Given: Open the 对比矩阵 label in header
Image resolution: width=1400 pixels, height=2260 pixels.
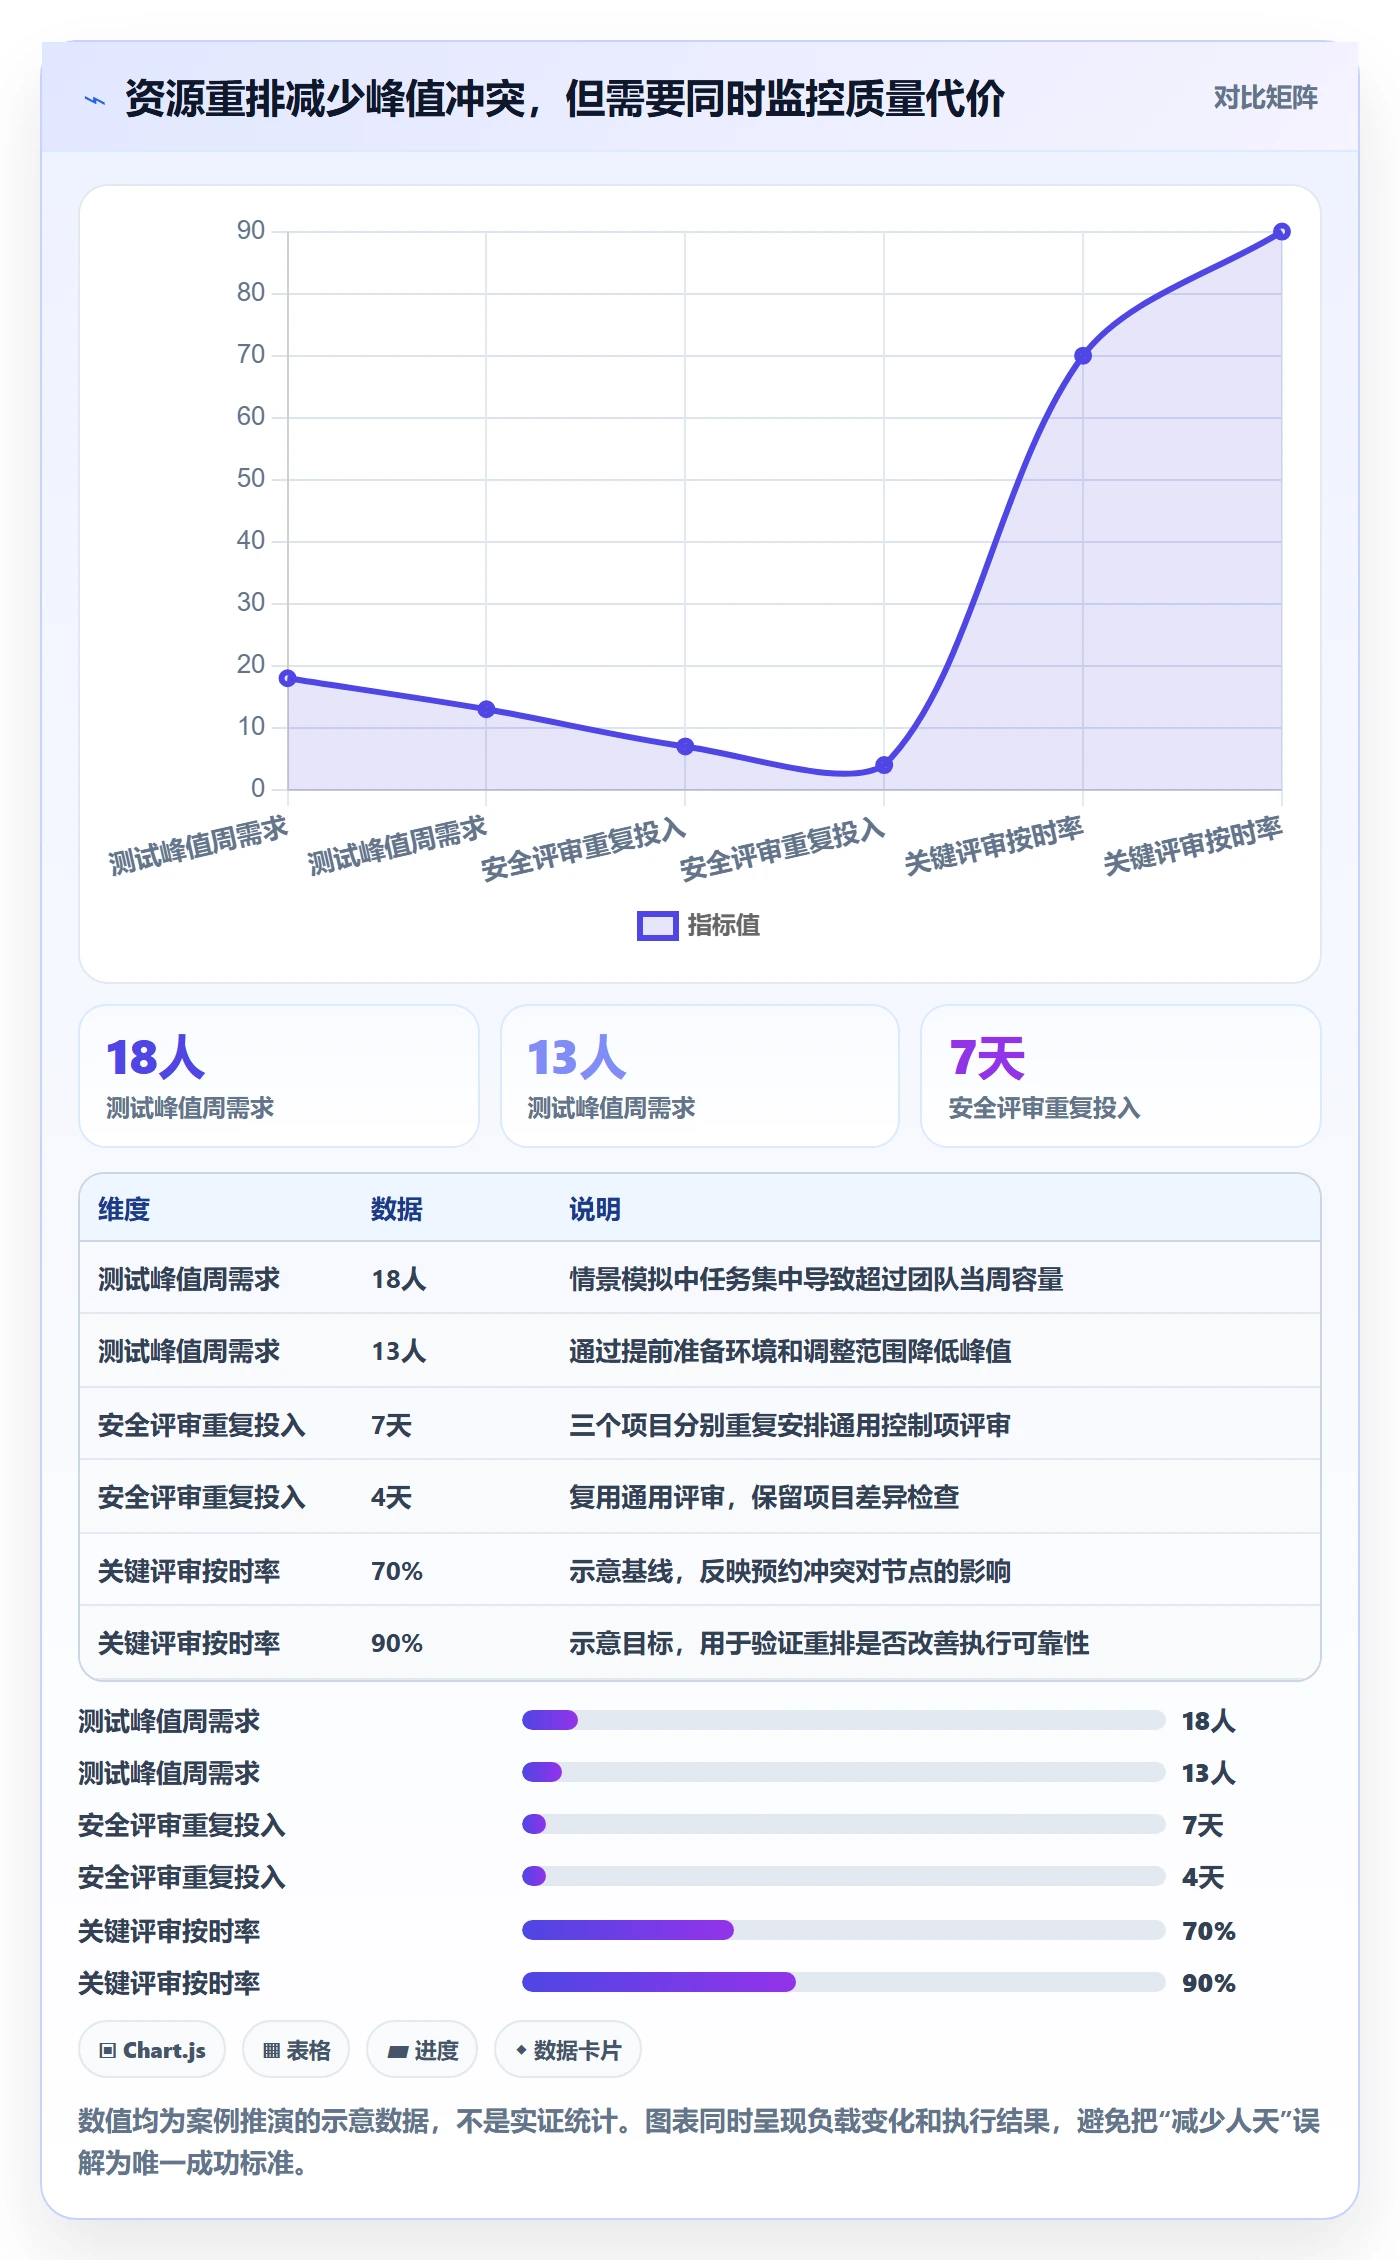Looking at the screenshot, I should (x=1265, y=98).
